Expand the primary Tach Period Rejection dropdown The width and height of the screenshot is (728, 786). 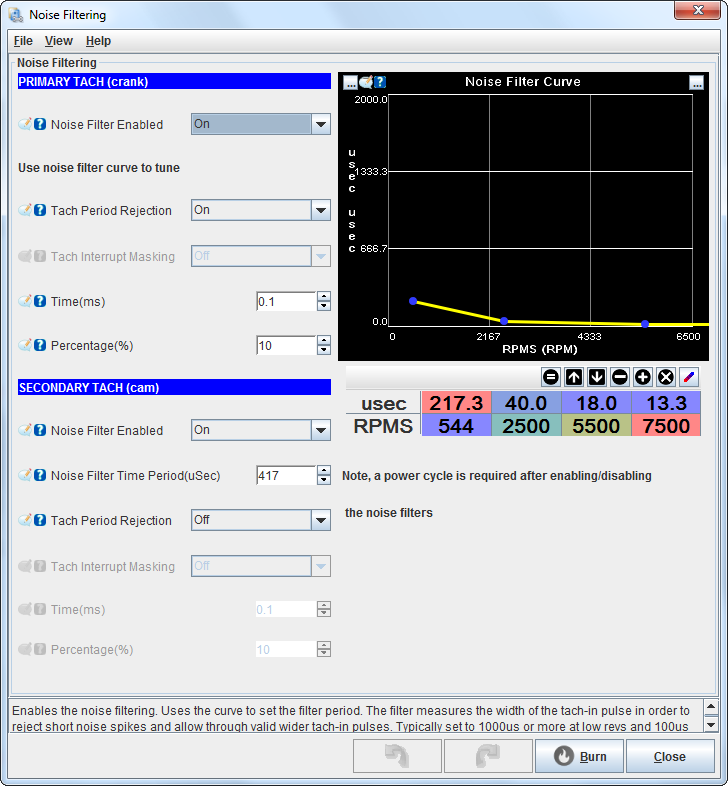coord(320,211)
